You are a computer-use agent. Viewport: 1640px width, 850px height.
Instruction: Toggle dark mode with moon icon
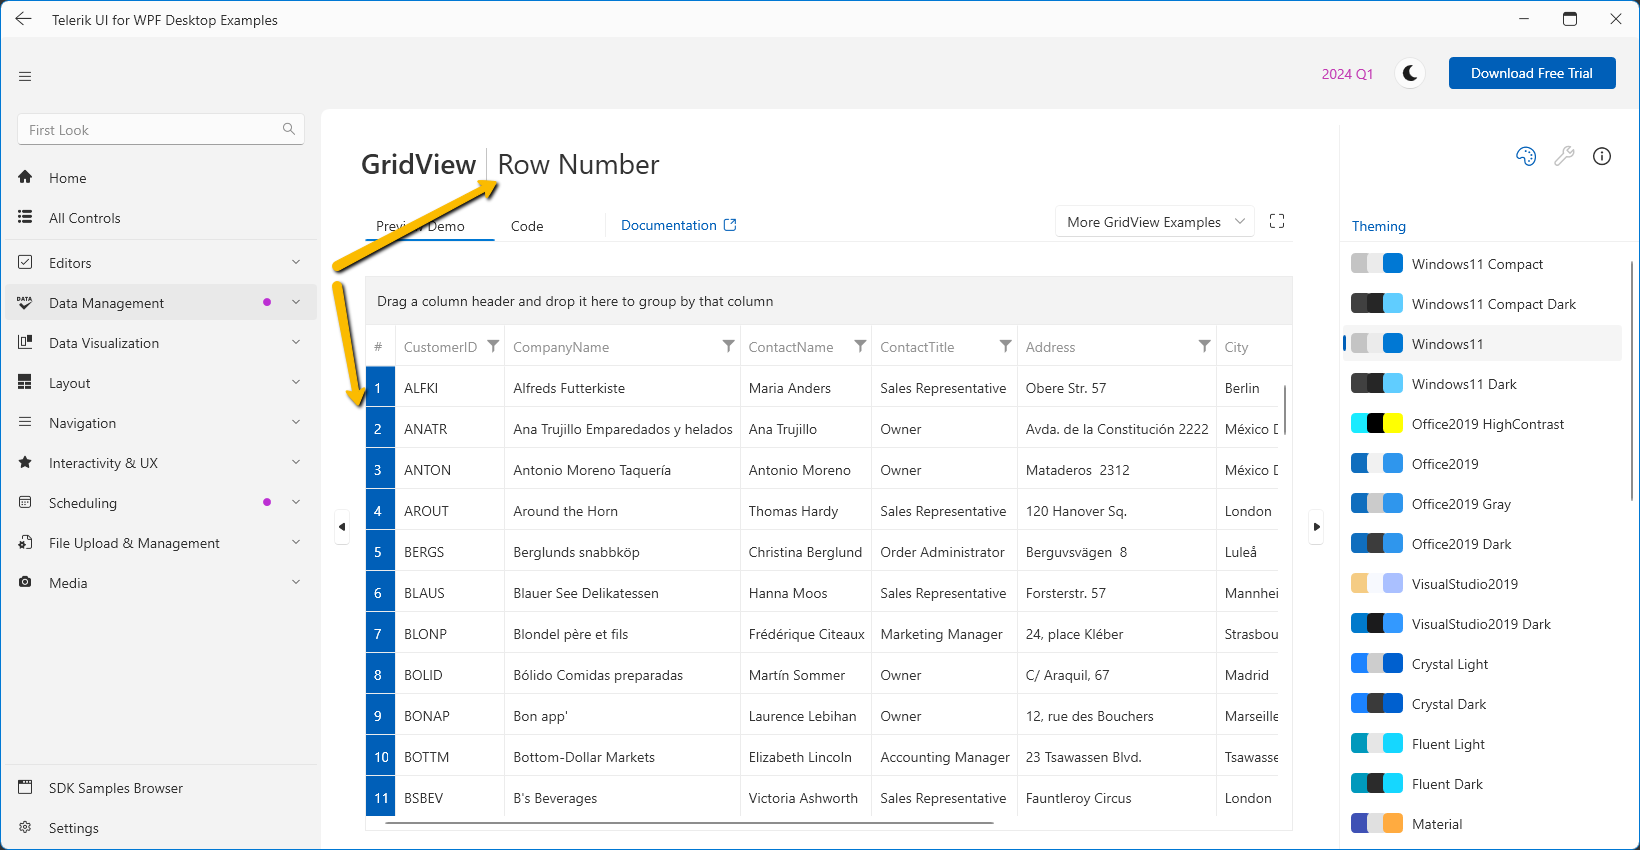coord(1410,73)
